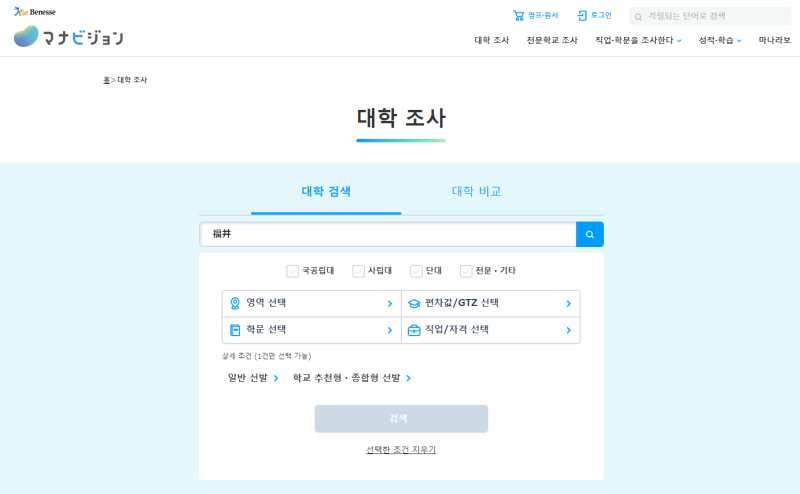Click 선택한 조건 지우기 link

(401, 450)
